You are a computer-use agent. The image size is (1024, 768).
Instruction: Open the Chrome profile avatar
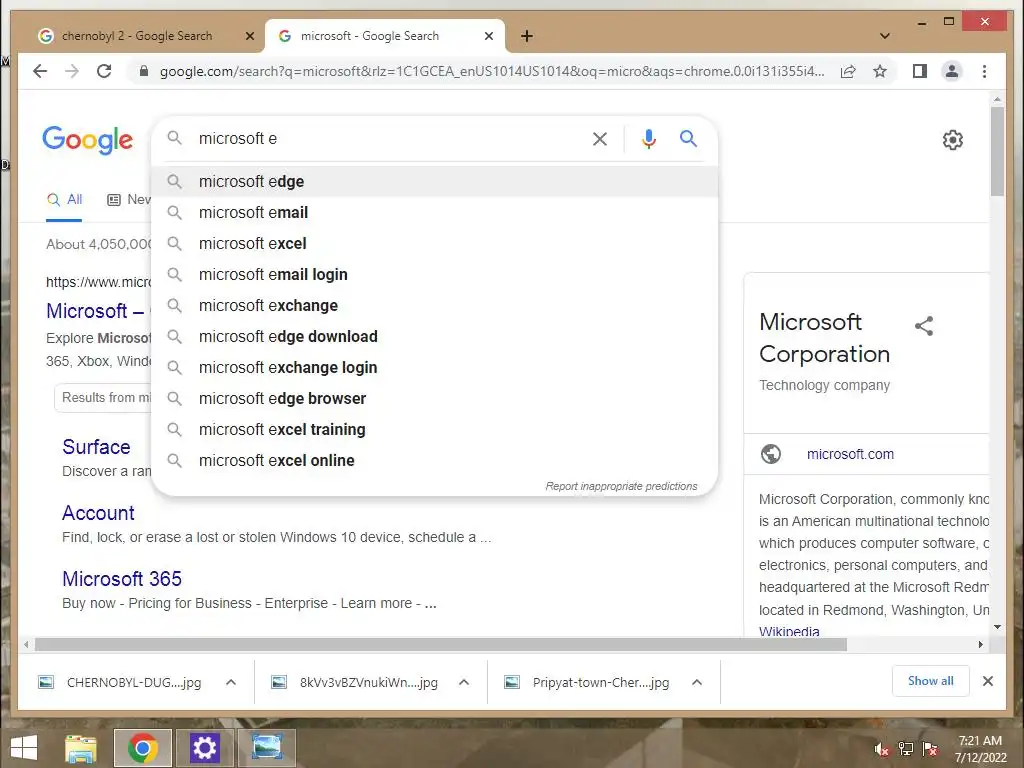point(952,71)
